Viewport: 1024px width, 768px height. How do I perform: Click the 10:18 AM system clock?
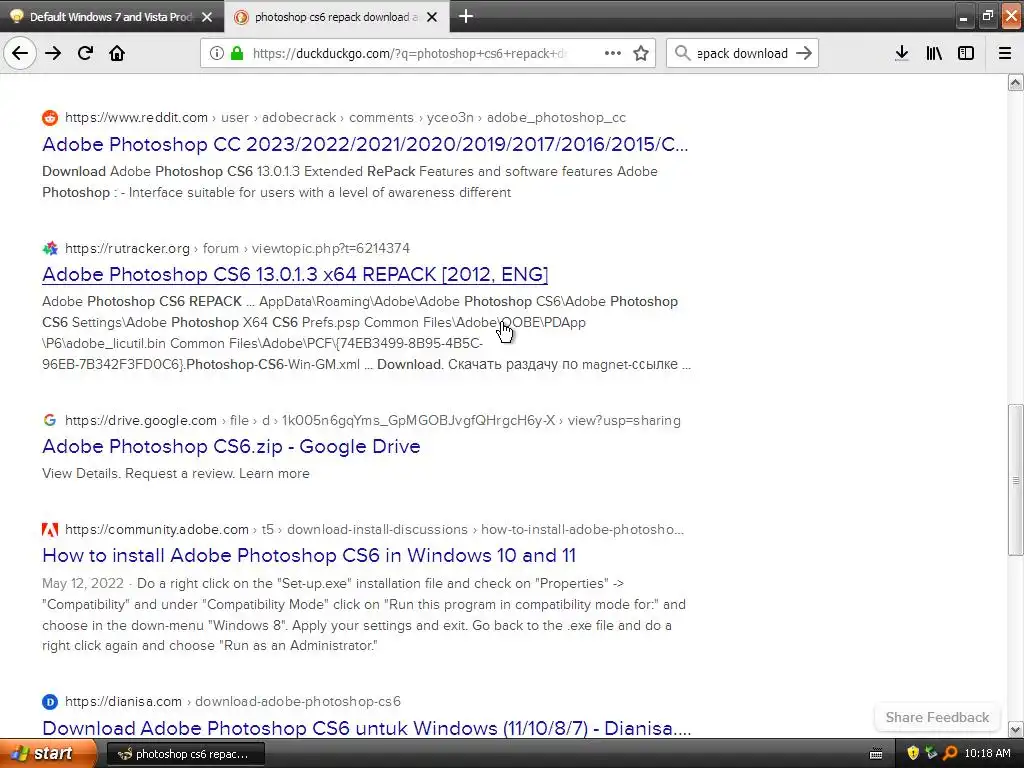point(987,754)
